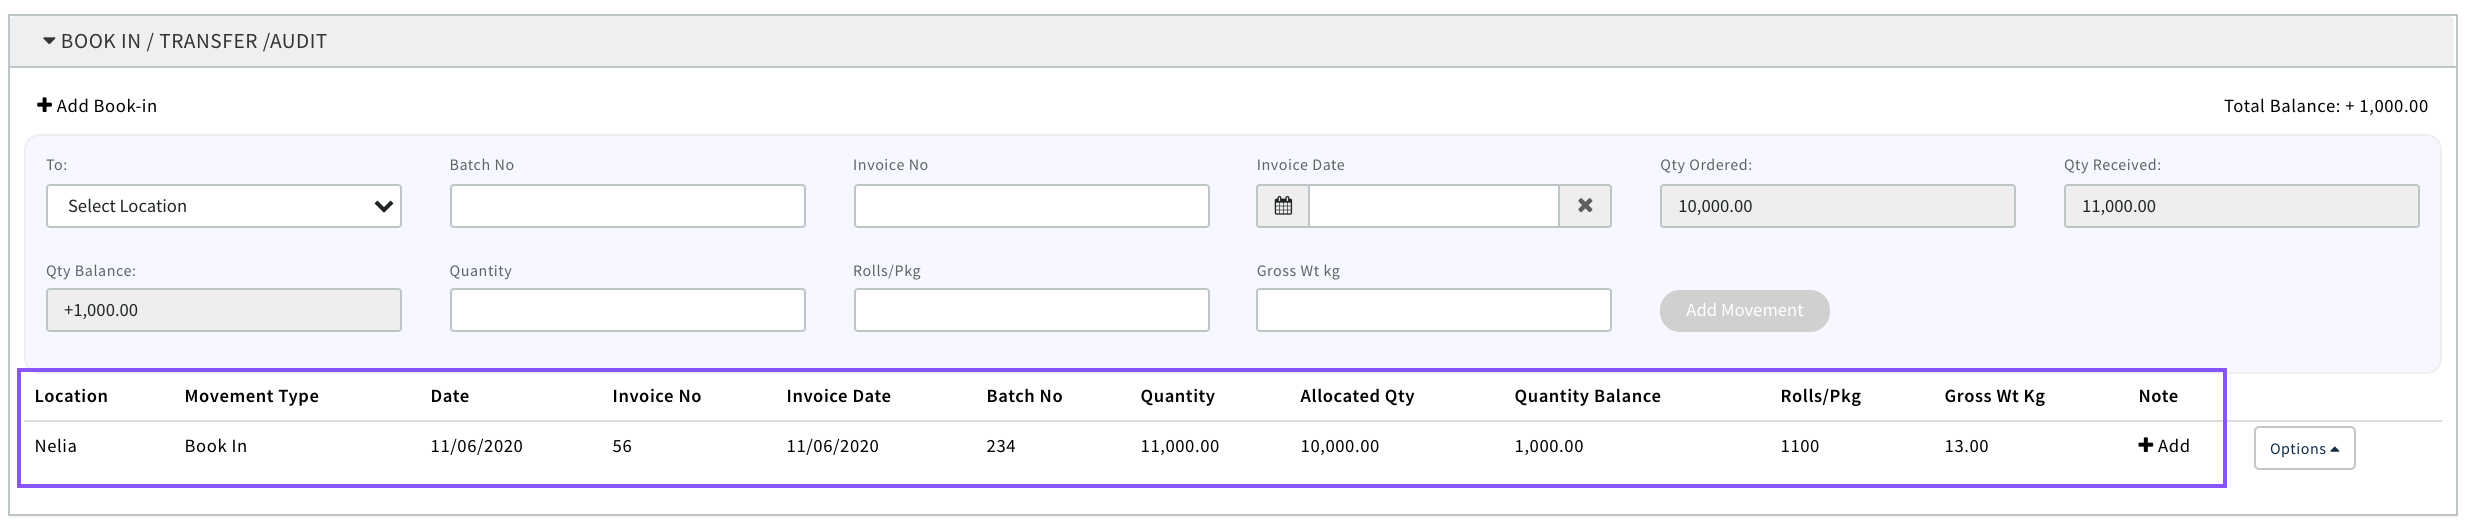Click the Qty Ordered field

(1837, 206)
